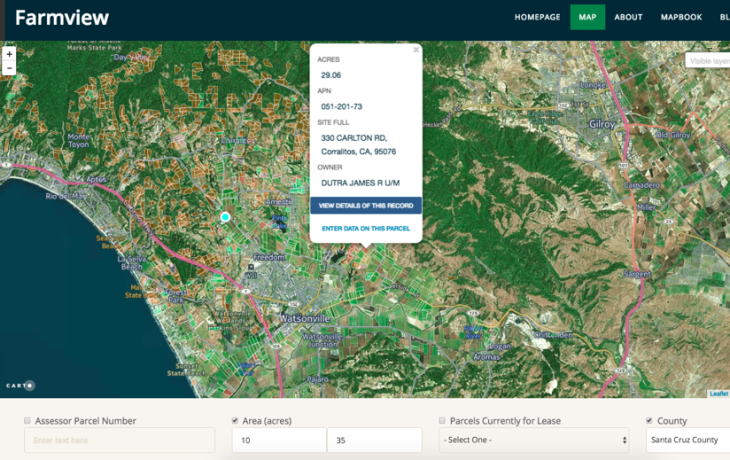Open the CARTO logo link

point(20,386)
